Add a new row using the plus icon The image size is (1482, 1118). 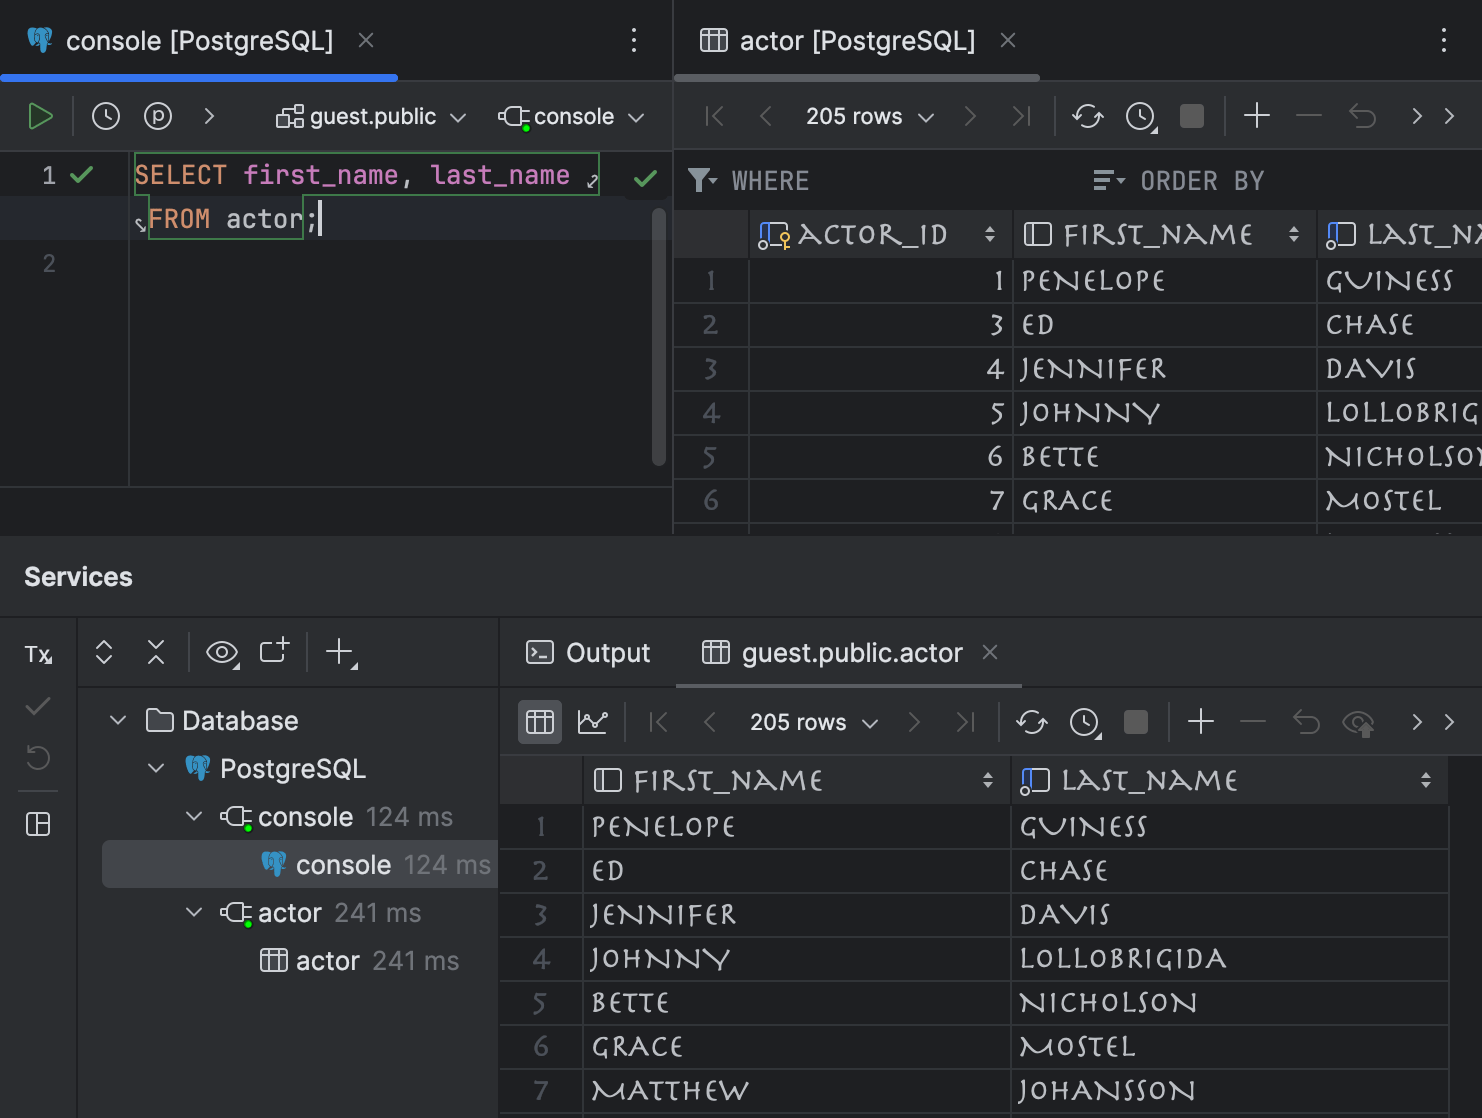pos(1256,116)
